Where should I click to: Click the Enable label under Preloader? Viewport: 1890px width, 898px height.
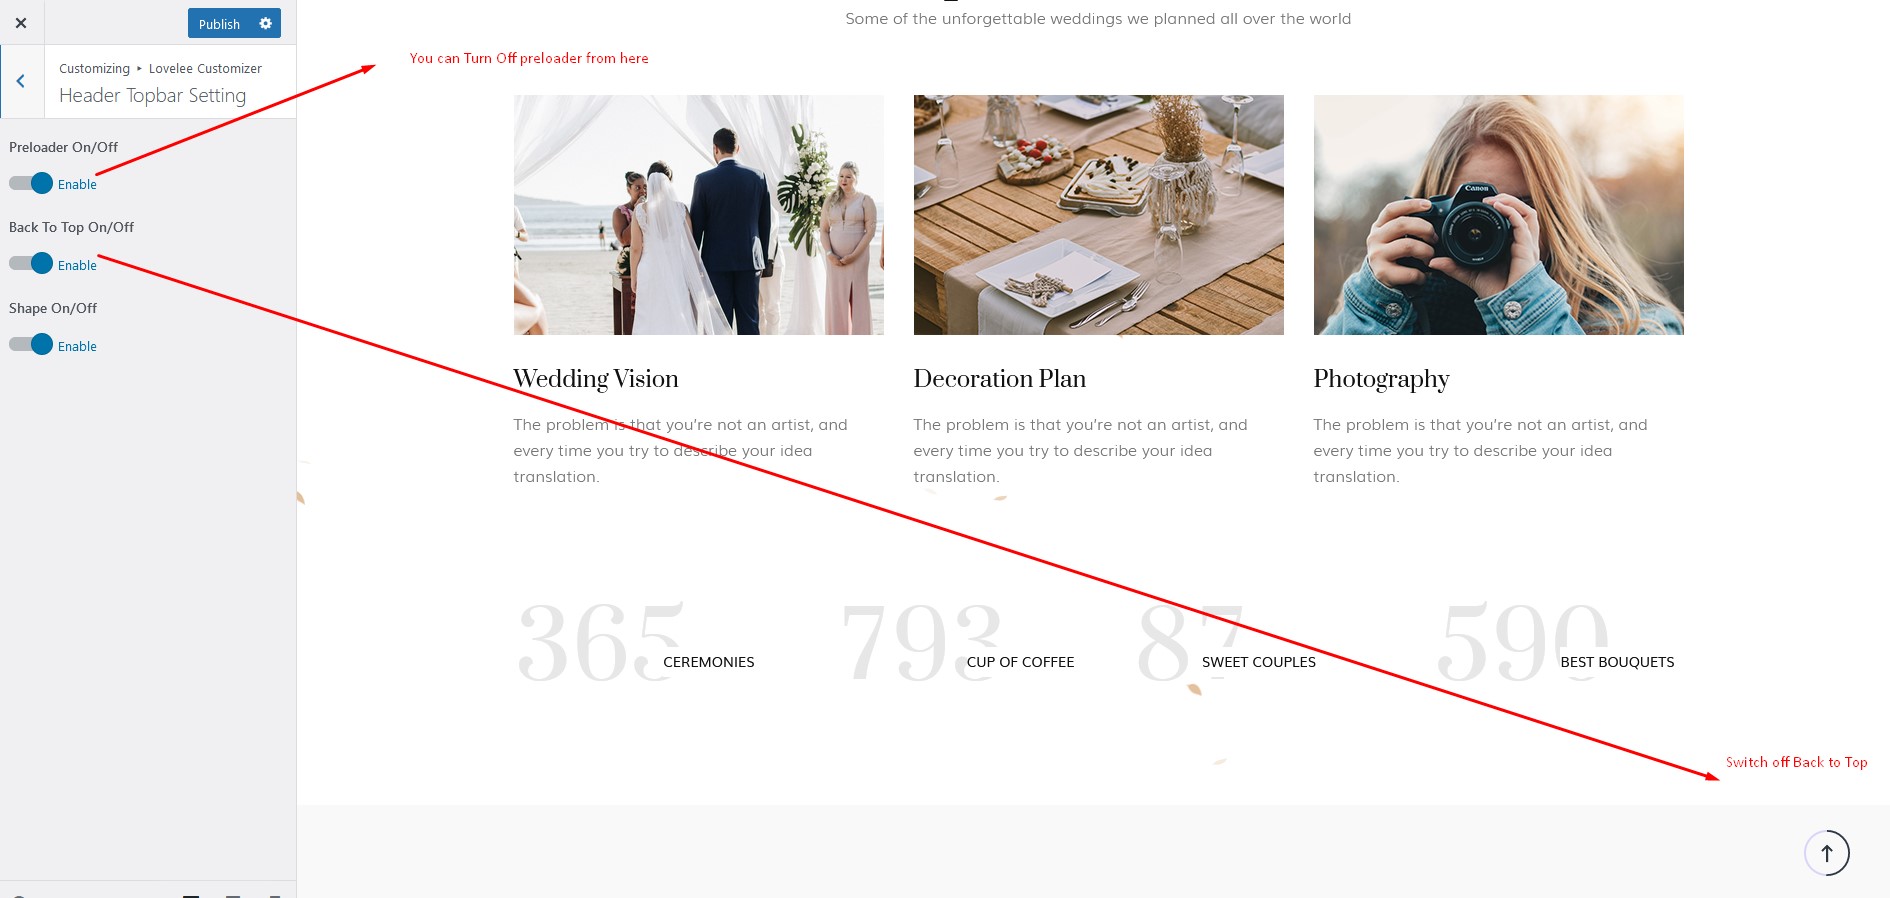click(77, 185)
